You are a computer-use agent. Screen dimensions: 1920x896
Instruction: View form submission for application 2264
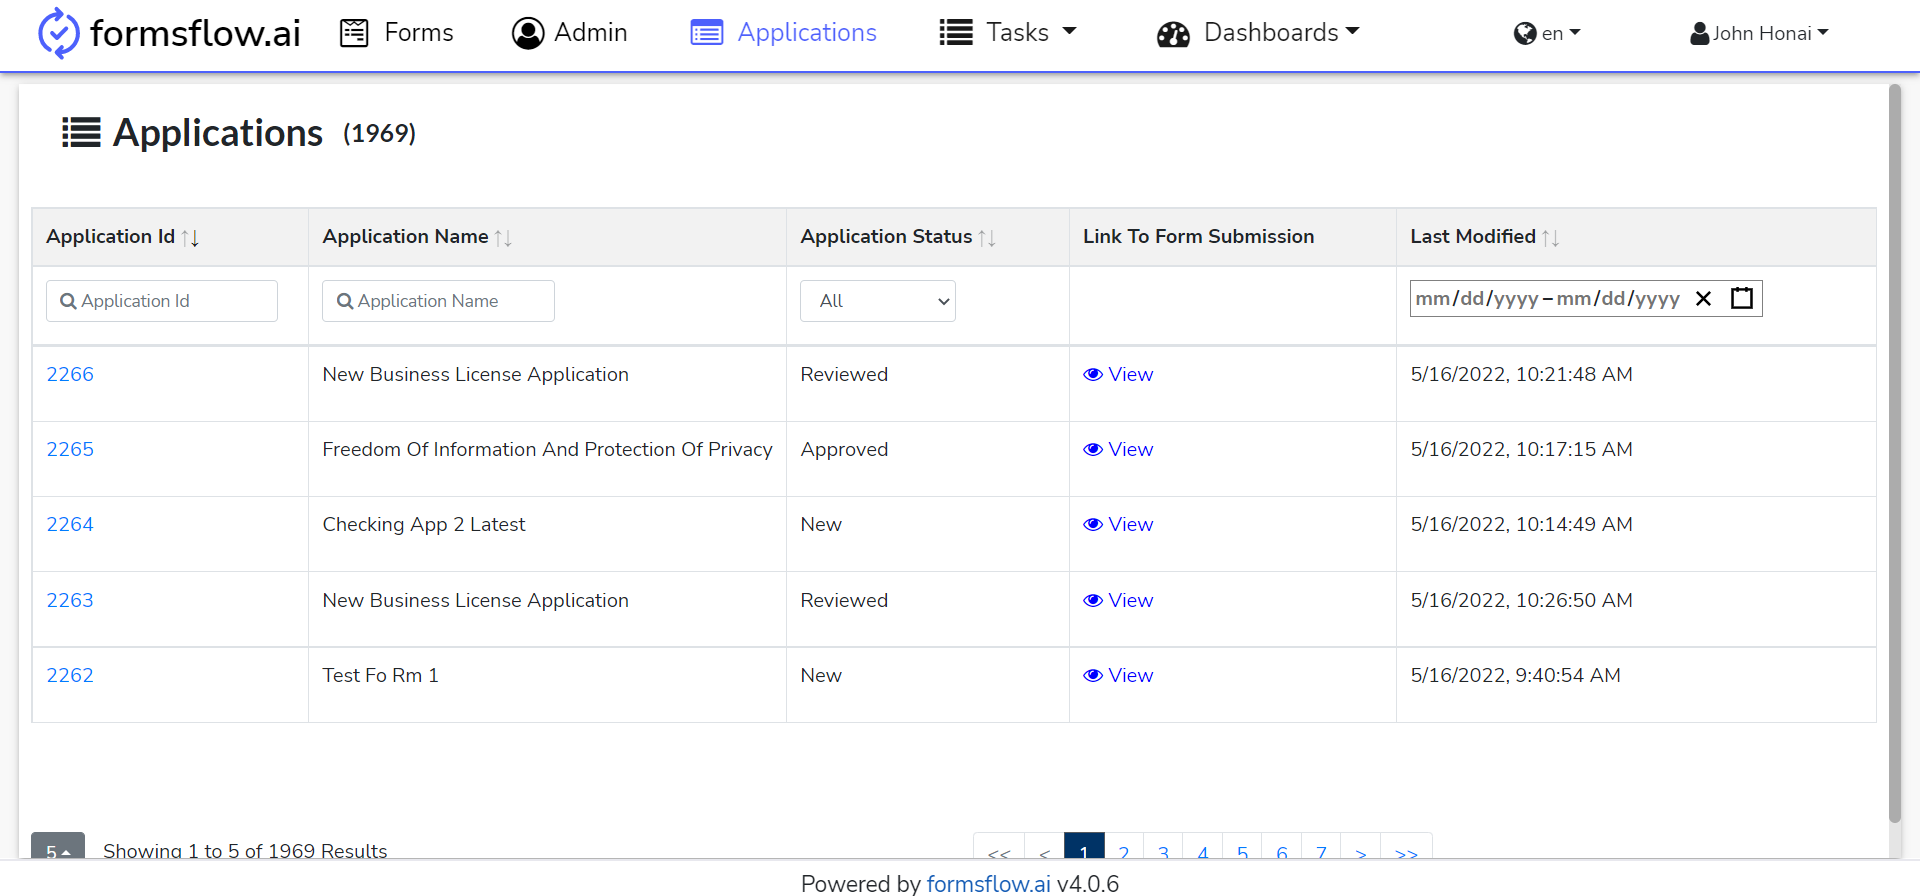click(x=1118, y=524)
